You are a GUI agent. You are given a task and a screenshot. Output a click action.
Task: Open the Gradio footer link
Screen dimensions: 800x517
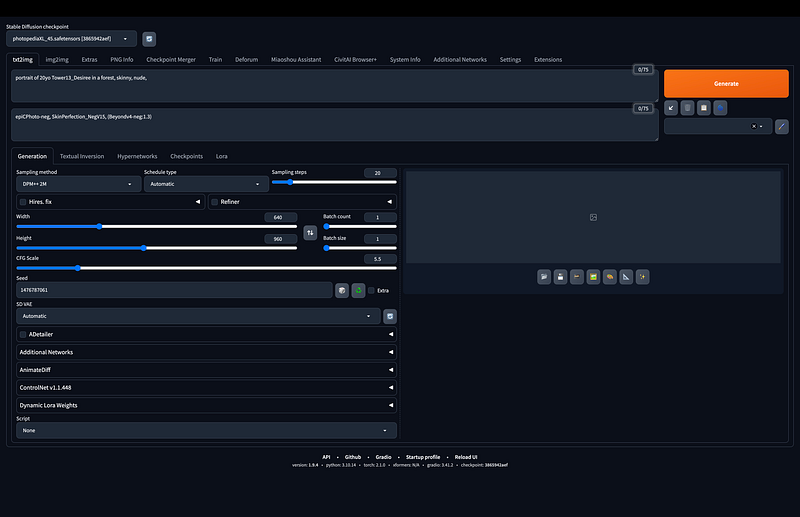[383, 457]
